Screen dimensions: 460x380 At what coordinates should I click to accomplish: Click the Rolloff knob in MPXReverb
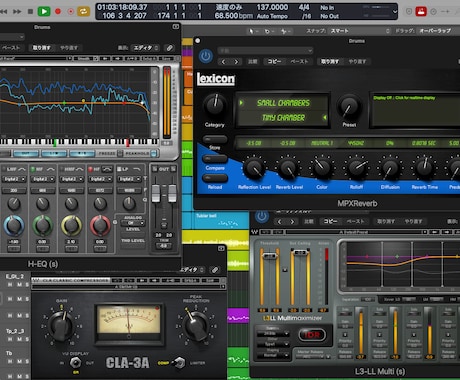[x=357, y=168]
